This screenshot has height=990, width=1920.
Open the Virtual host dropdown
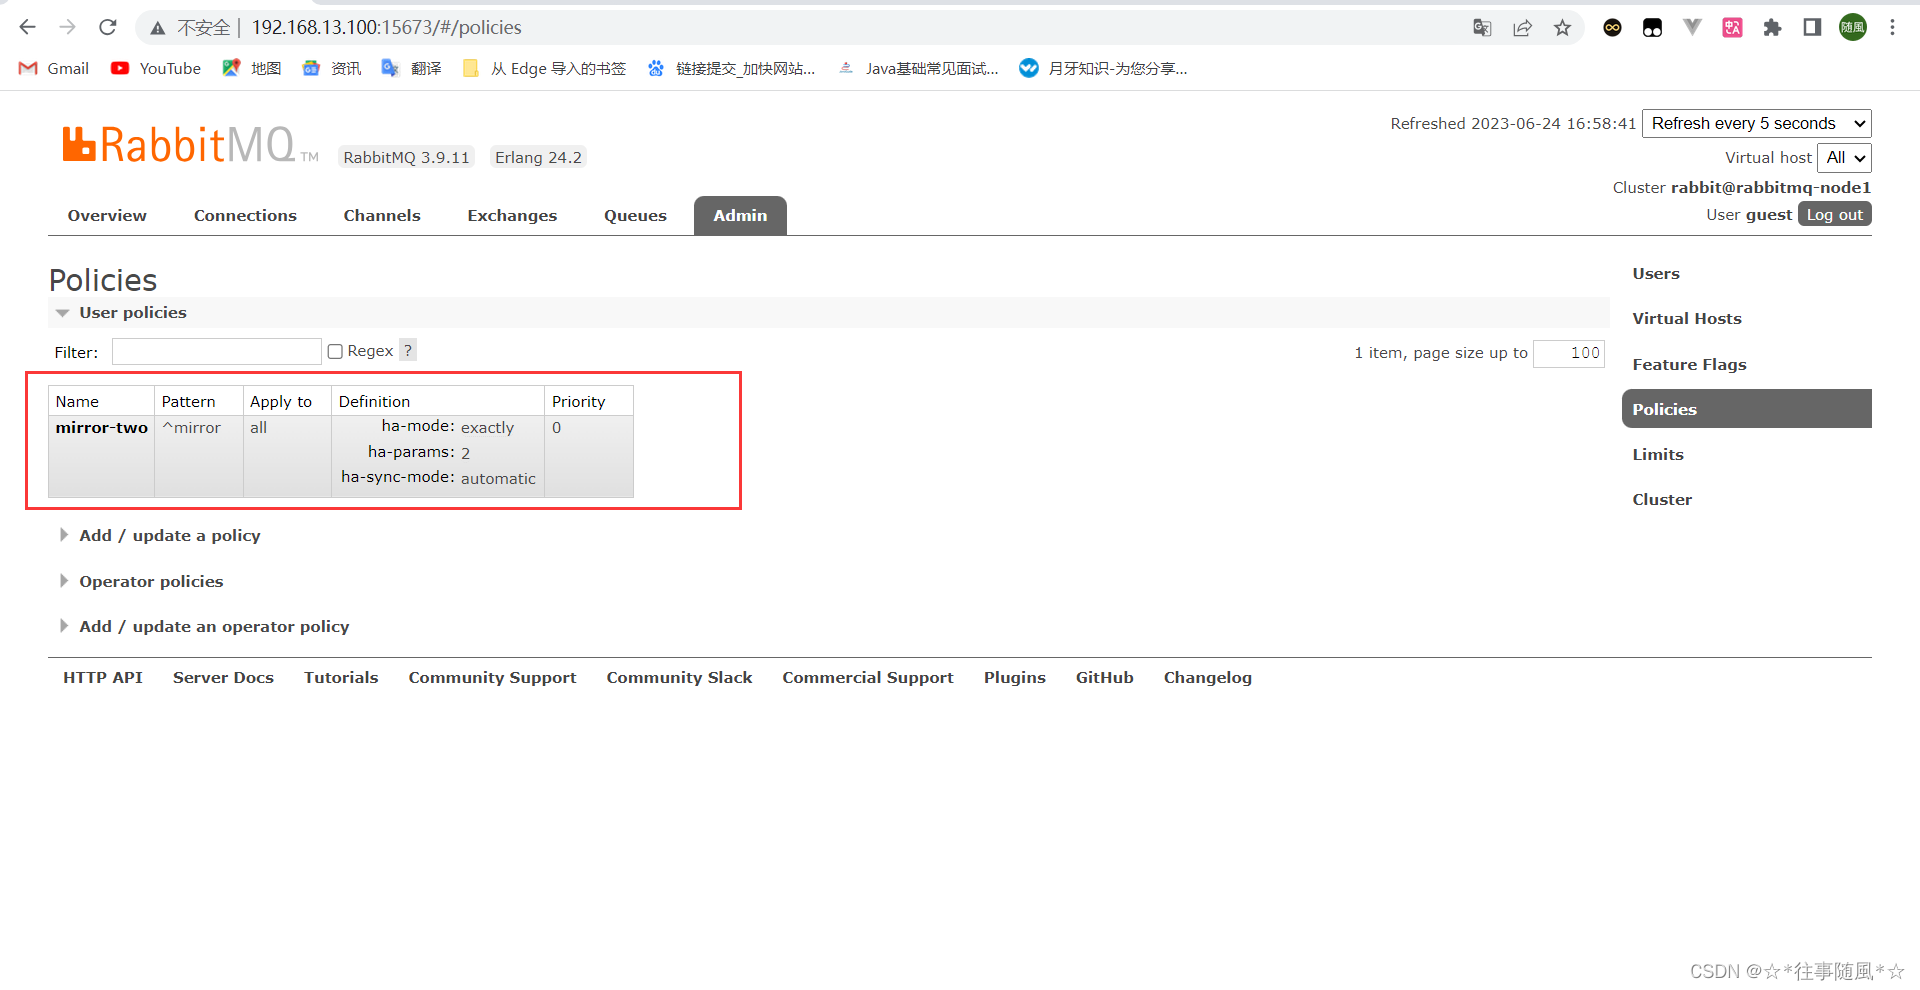pos(1844,157)
